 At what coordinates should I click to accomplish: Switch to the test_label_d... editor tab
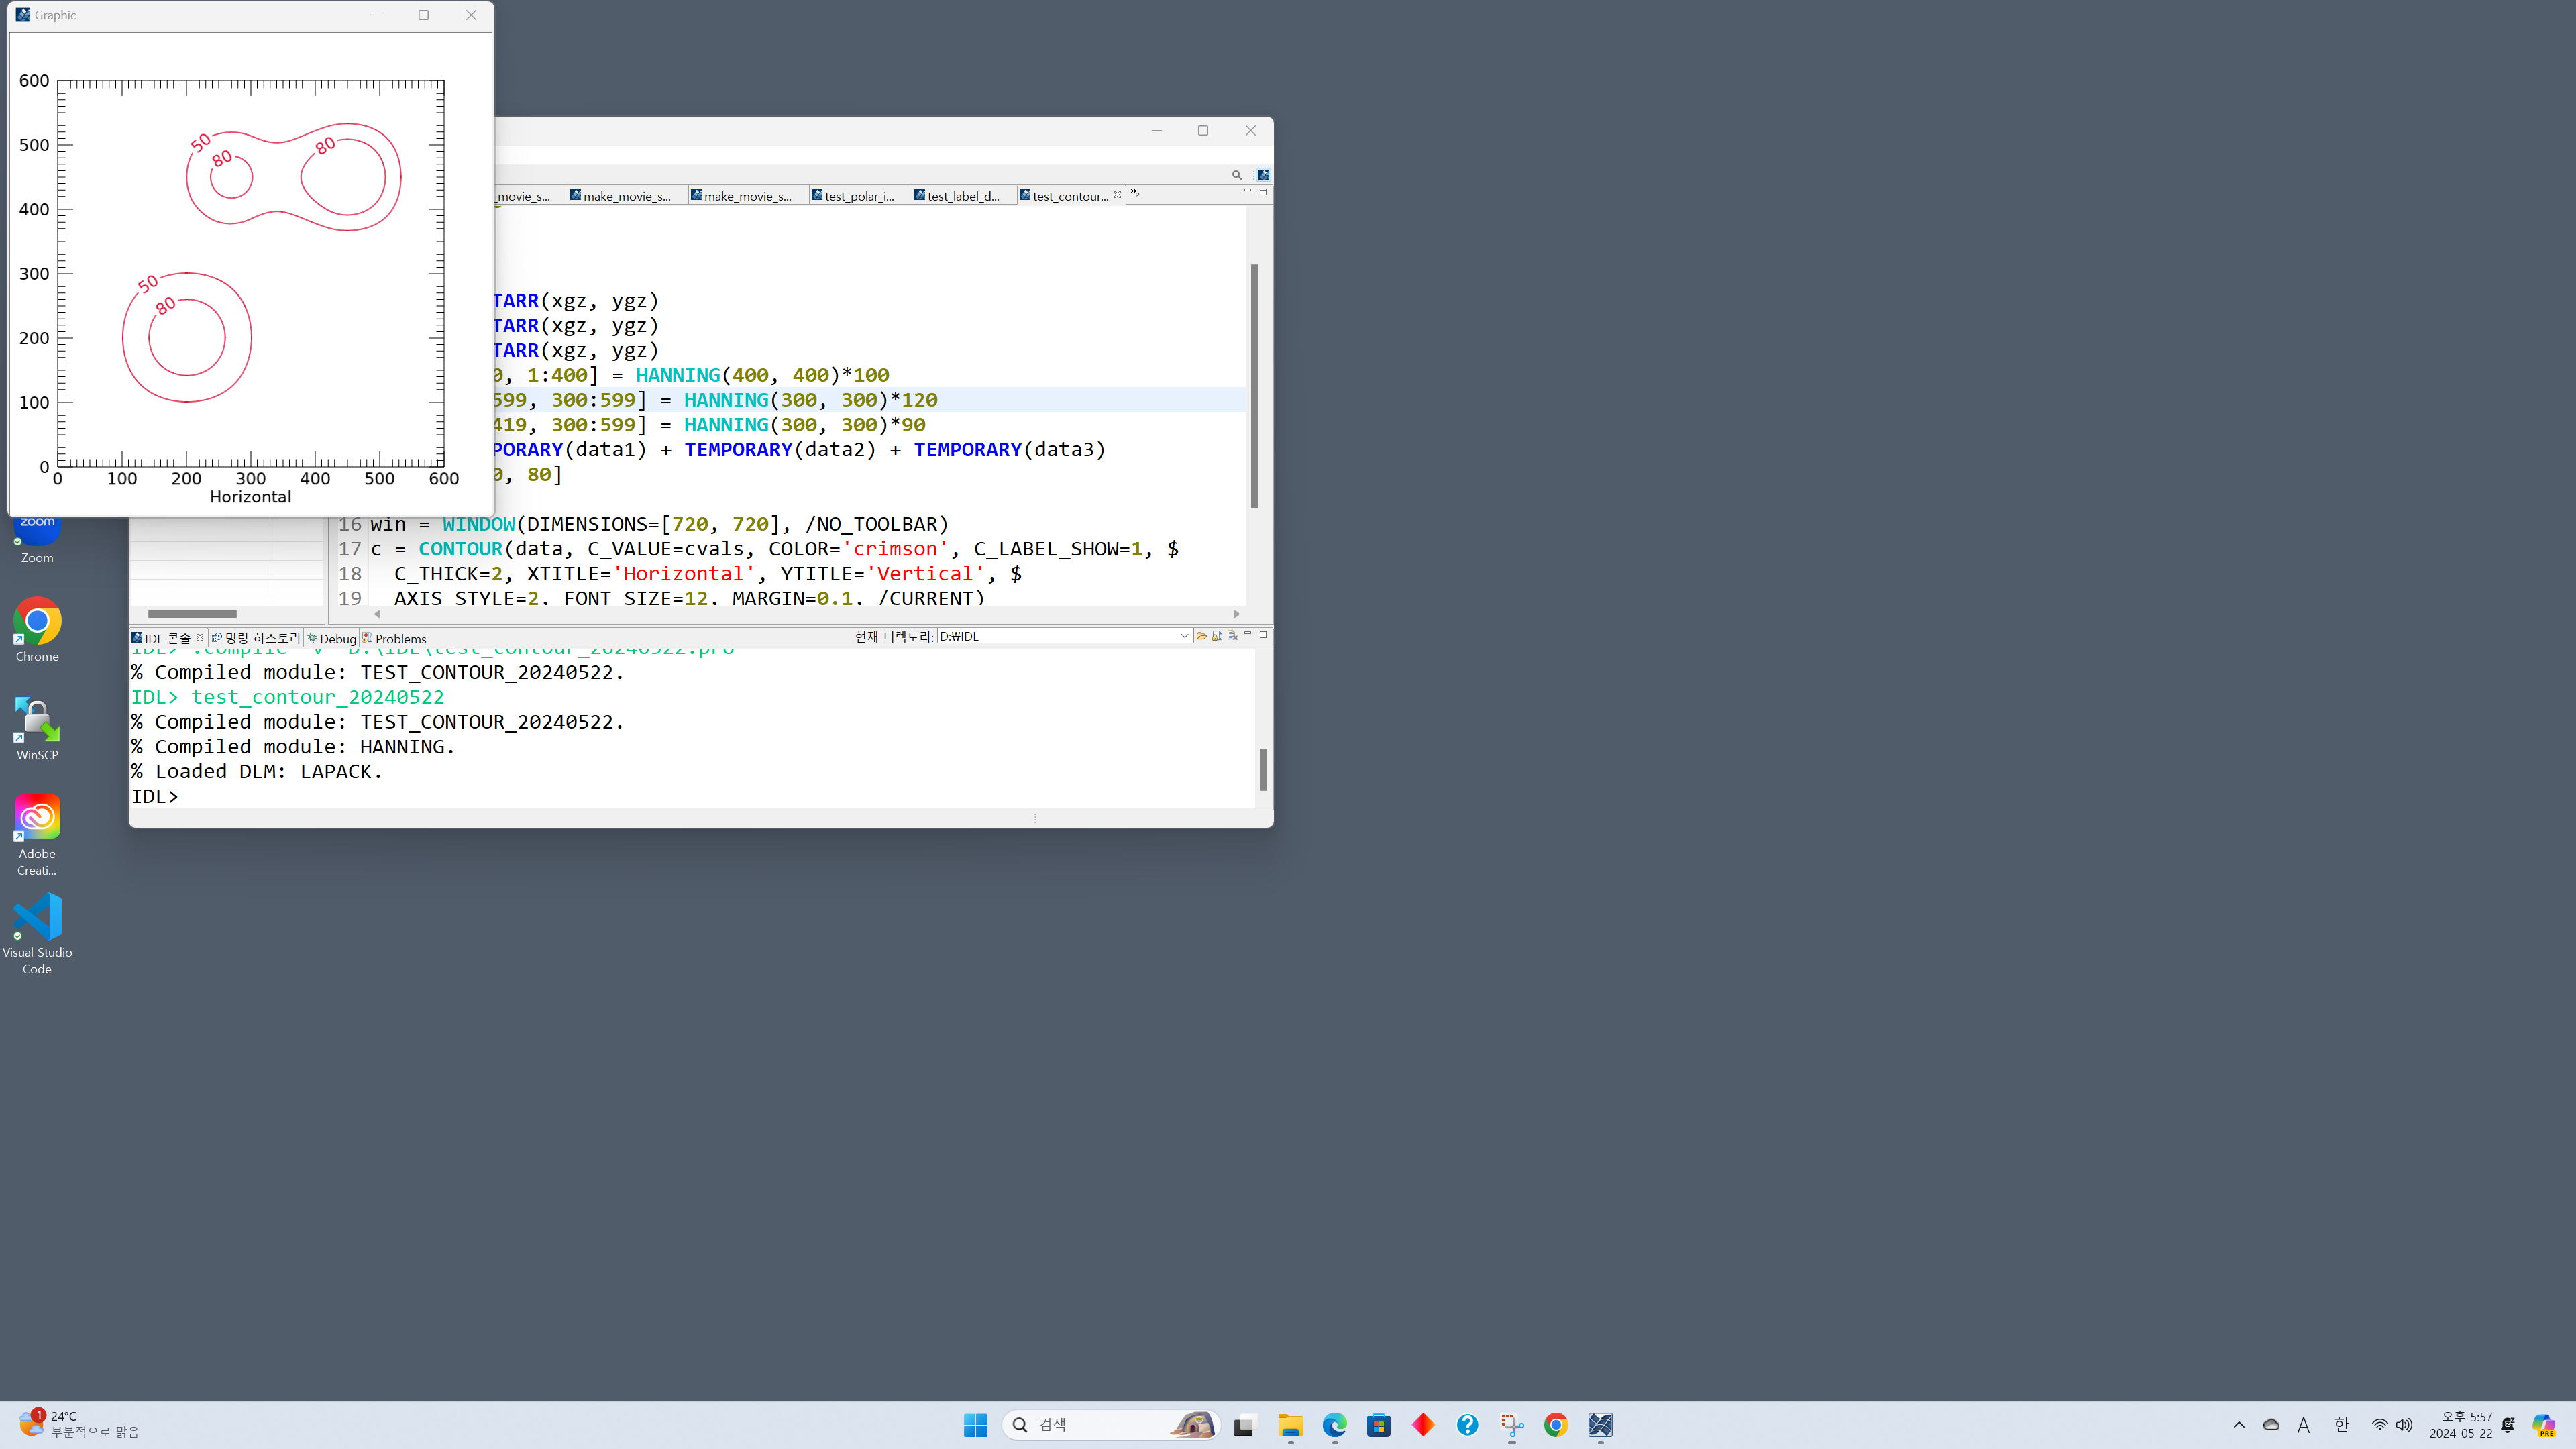pyautogui.click(x=961, y=196)
